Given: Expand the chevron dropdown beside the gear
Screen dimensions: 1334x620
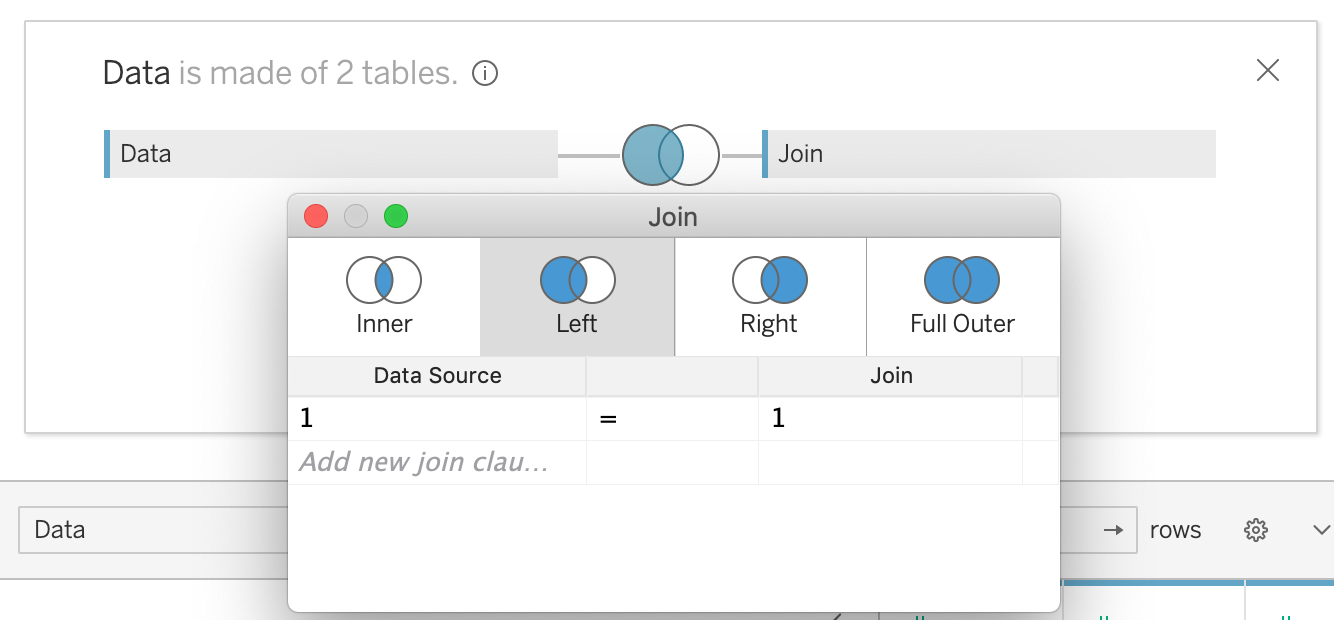Looking at the screenshot, I should tap(1320, 530).
